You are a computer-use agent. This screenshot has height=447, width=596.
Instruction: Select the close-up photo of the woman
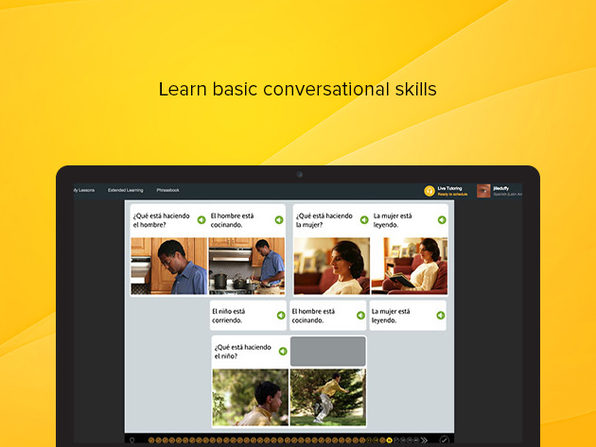click(x=331, y=266)
